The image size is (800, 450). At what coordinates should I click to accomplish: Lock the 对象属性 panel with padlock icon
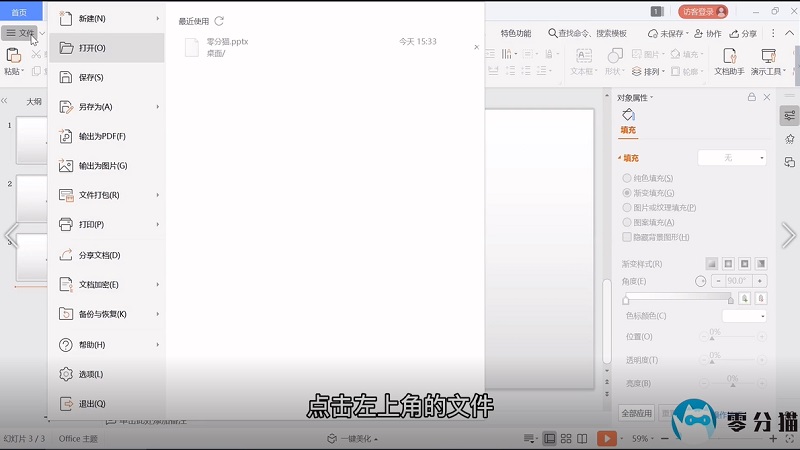click(752, 97)
